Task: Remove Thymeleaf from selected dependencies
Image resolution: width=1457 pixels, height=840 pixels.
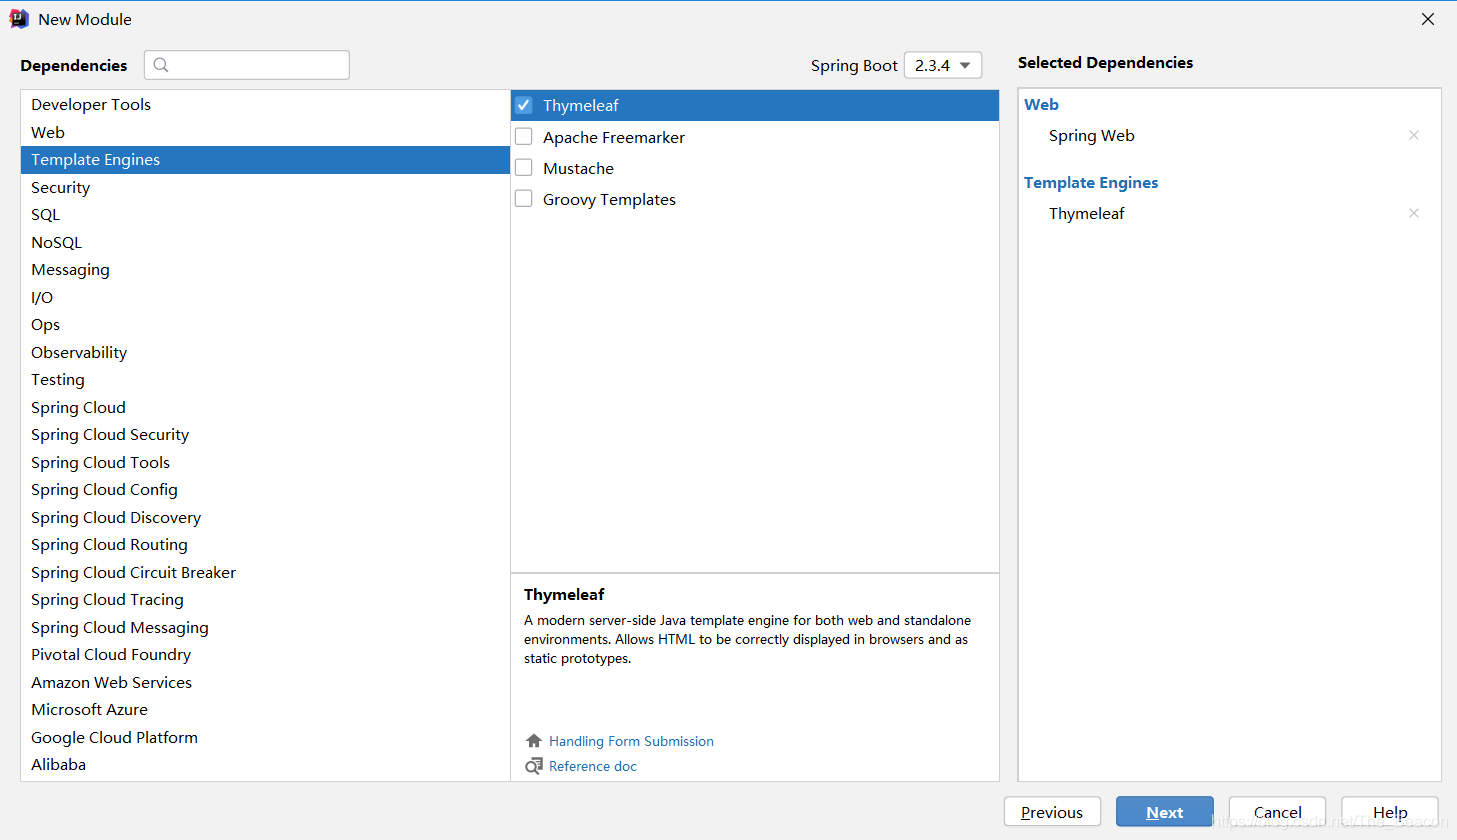Action: coord(1414,213)
